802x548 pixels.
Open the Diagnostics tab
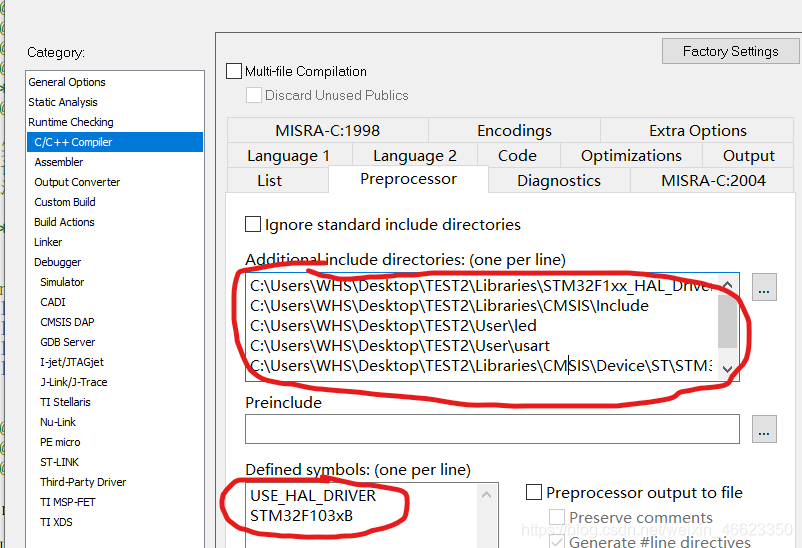coord(559,181)
